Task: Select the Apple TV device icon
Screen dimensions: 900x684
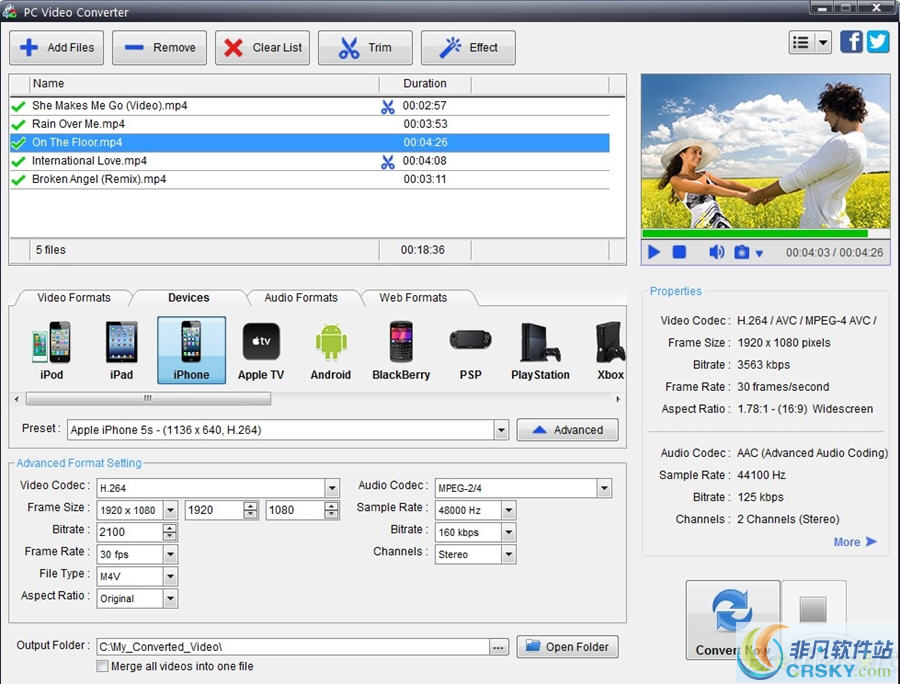Action: (261, 350)
